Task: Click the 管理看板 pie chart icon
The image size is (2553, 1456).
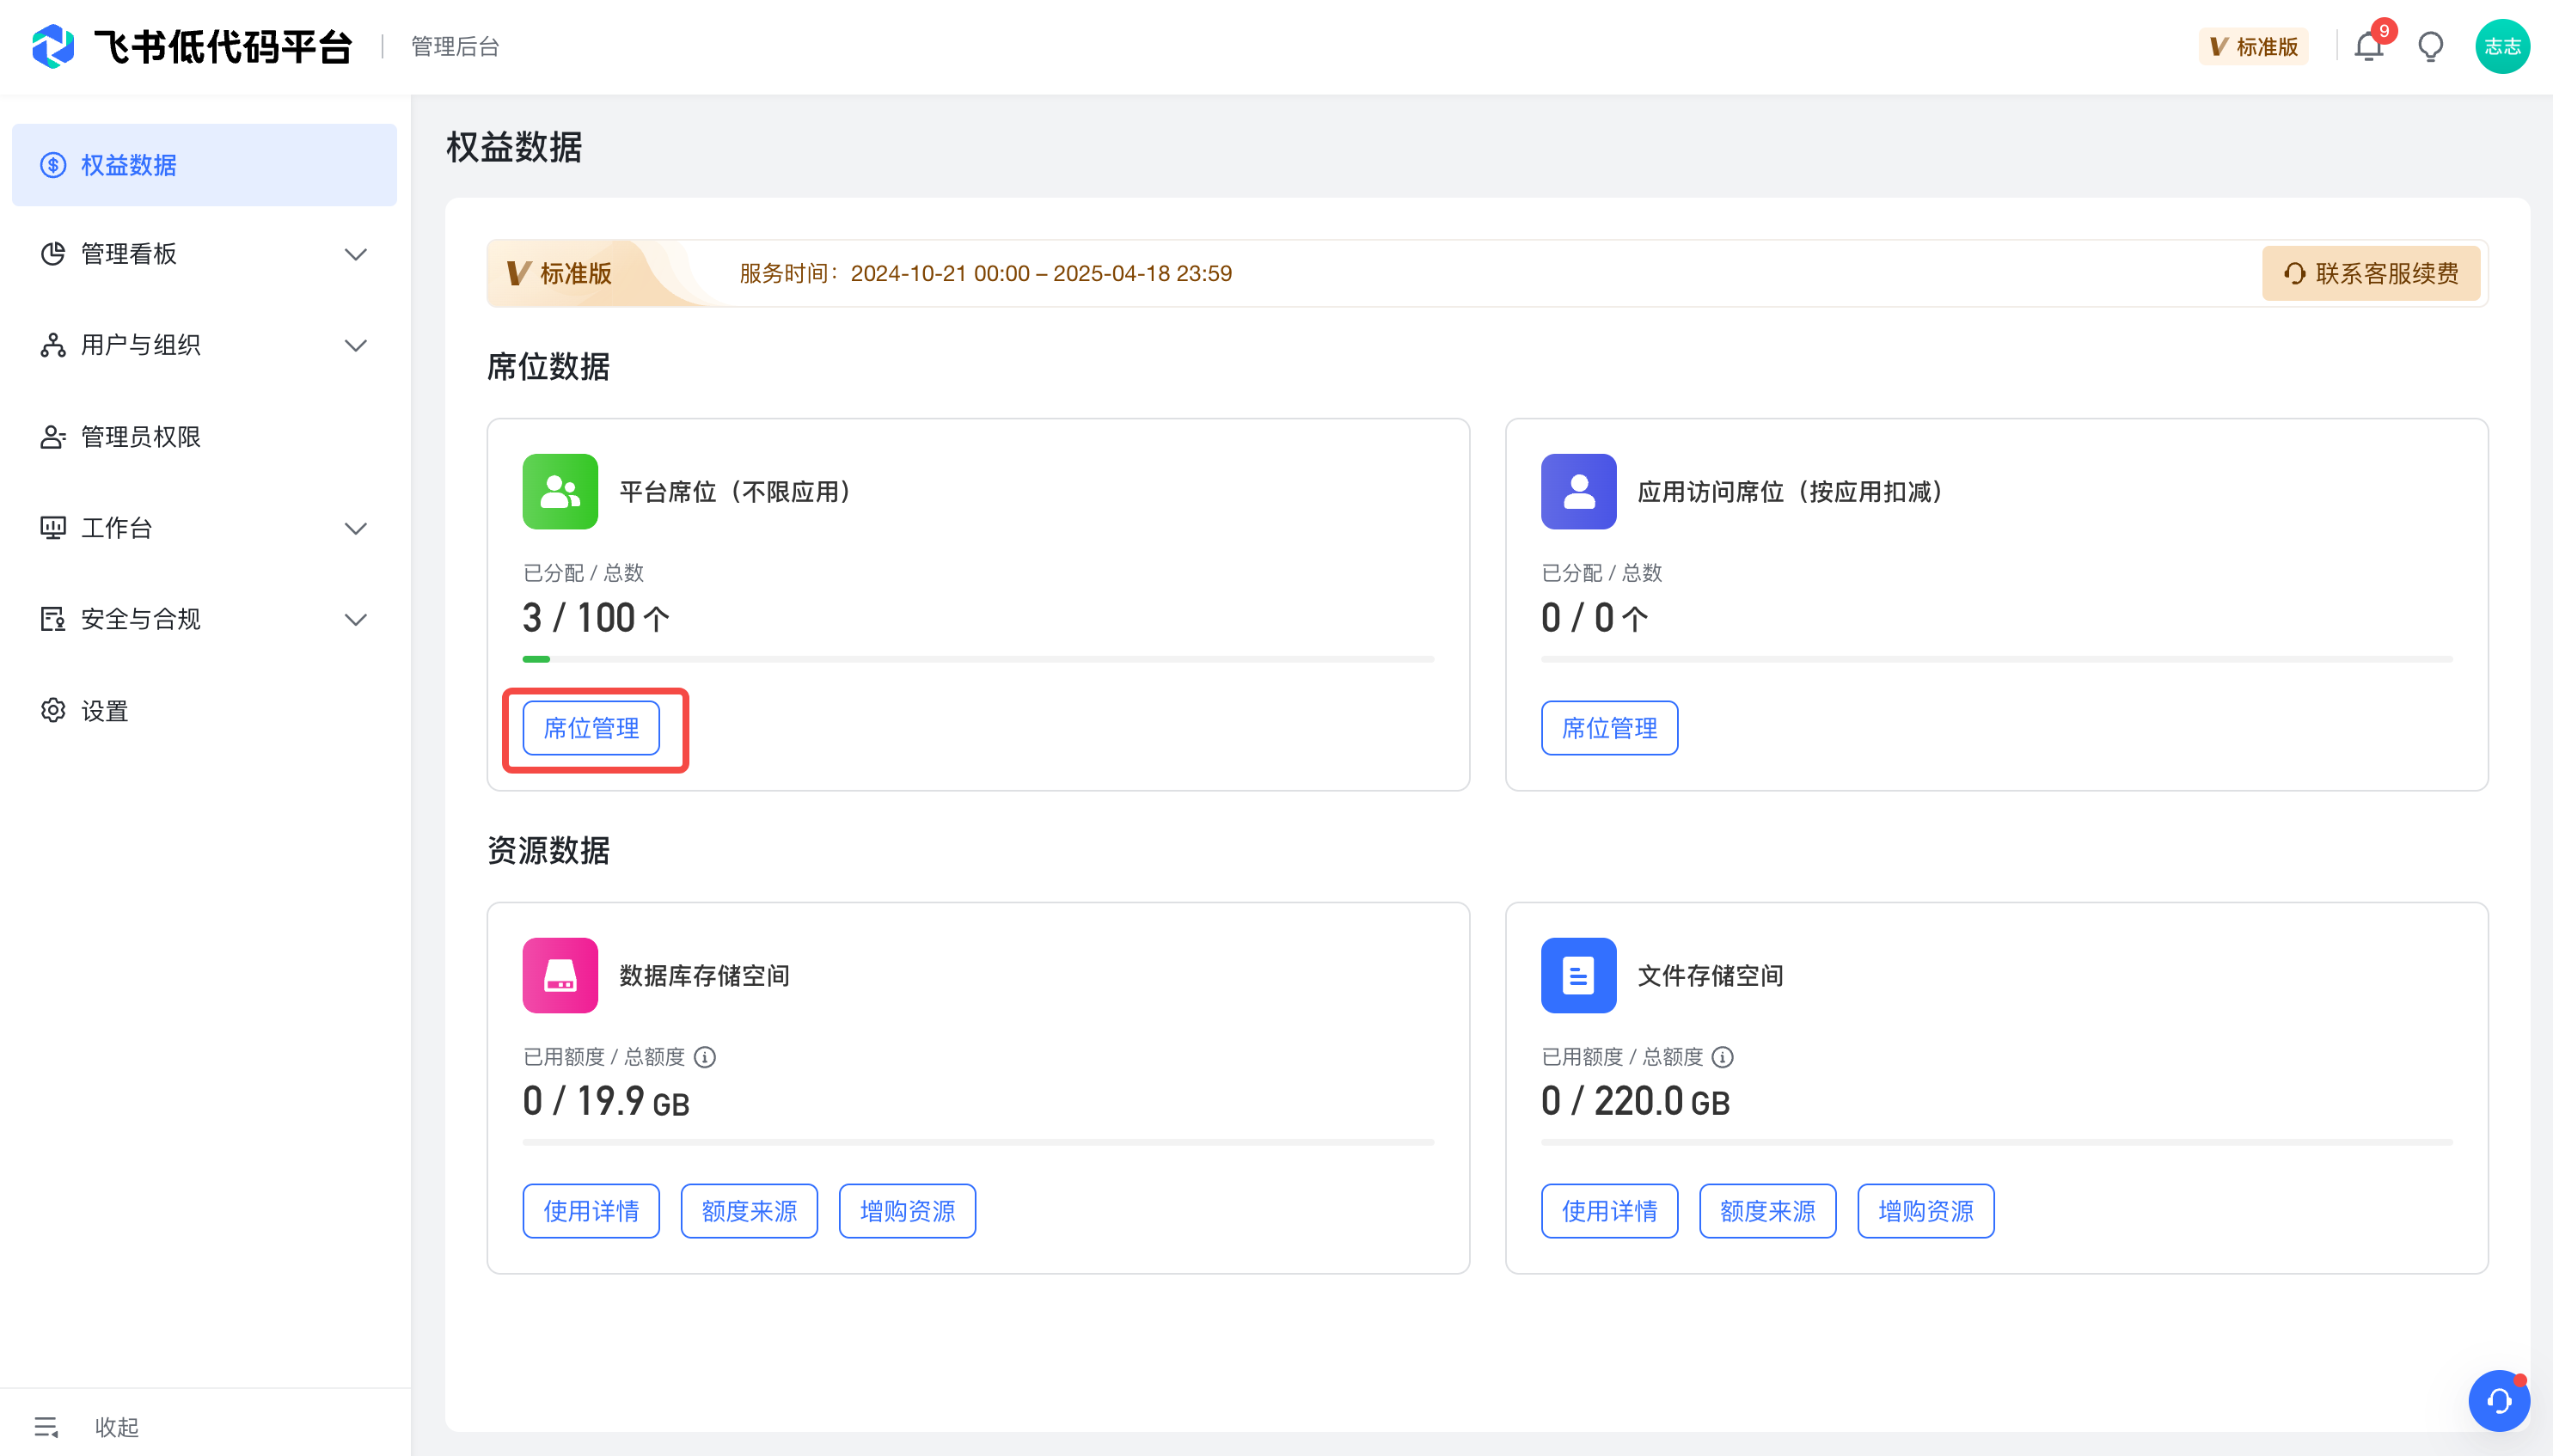Action: 53,254
